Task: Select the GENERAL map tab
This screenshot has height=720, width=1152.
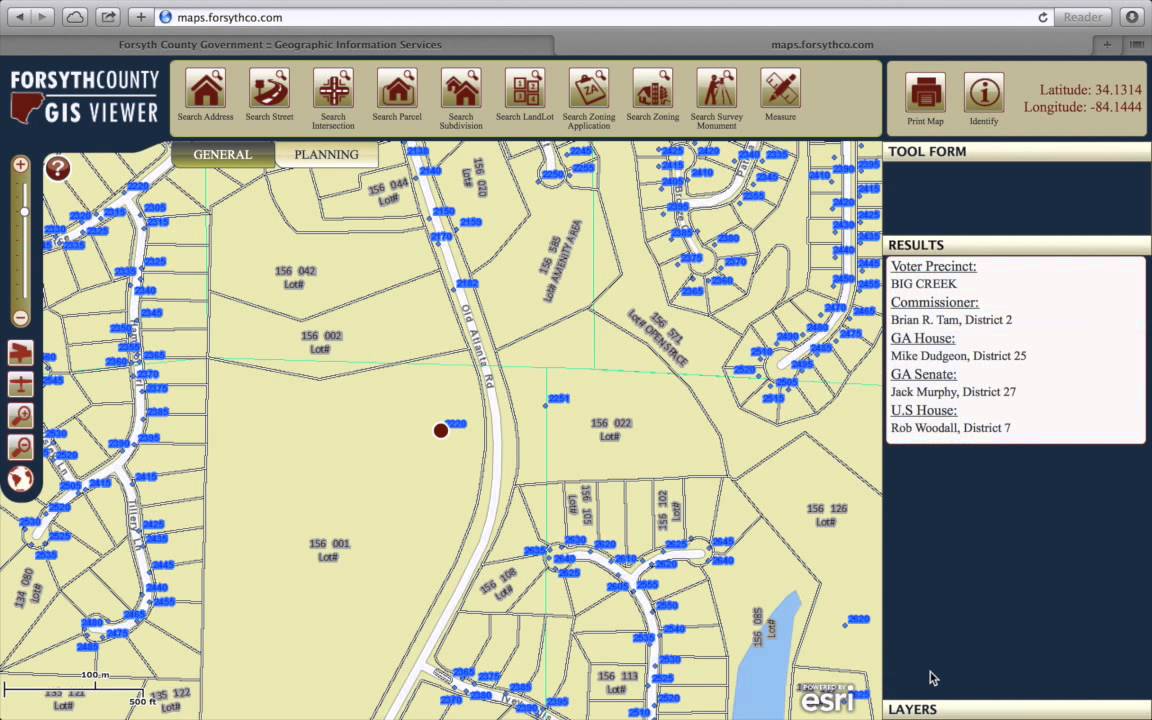Action: click(223, 154)
